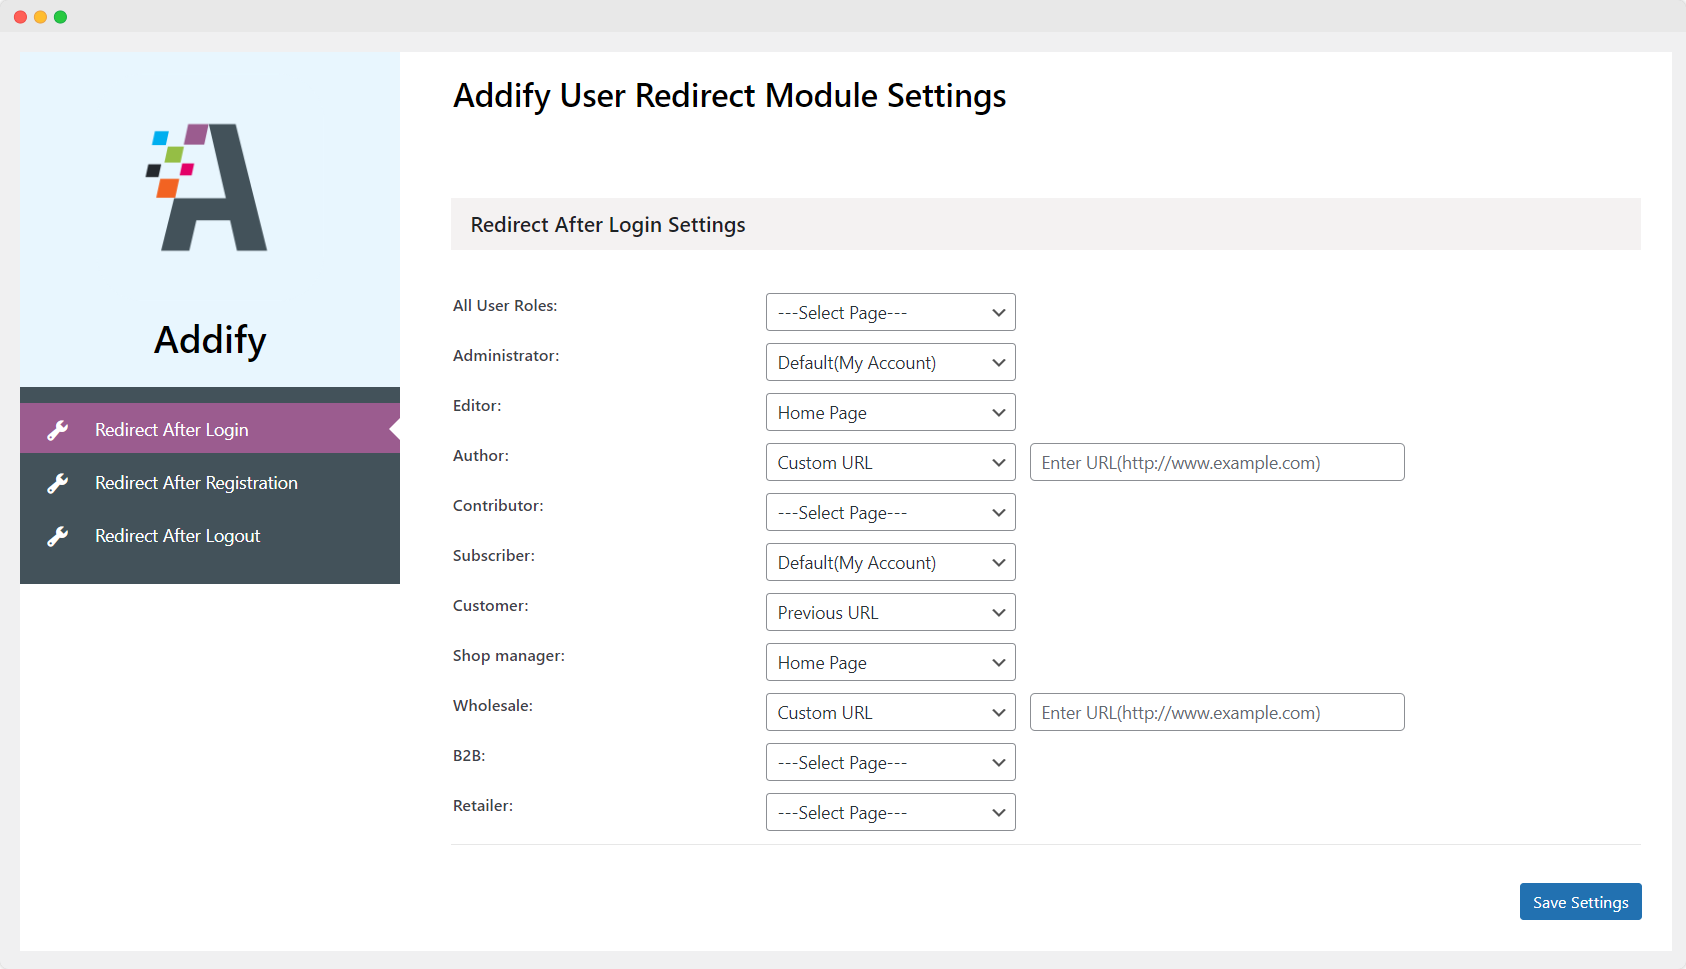The height and width of the screenshot is (969, 1686).
Task: Open the B2B select page dropdown
Action: [890, 763]
